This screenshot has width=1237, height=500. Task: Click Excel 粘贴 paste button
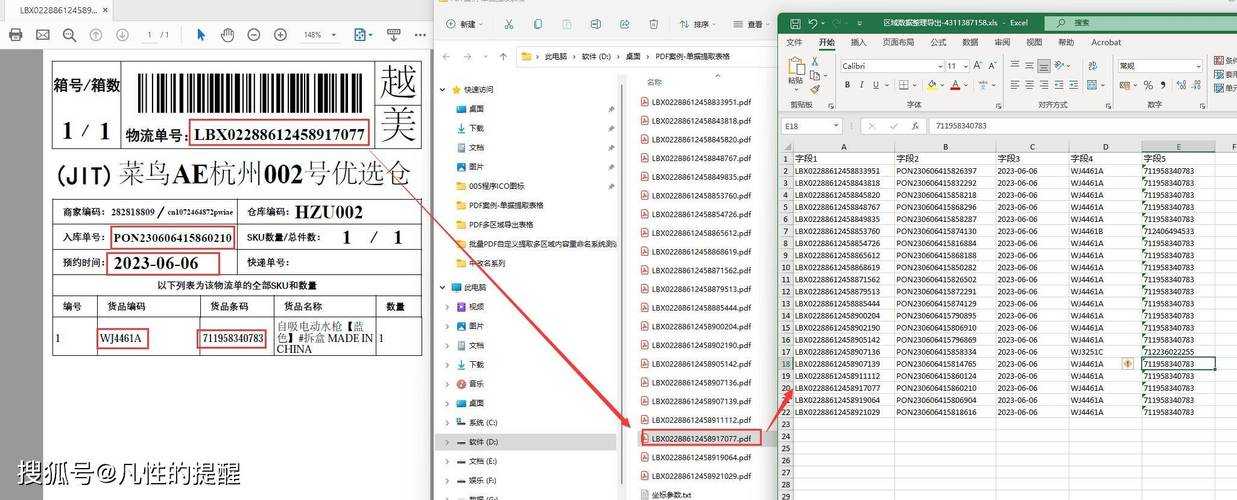(795, 72)
